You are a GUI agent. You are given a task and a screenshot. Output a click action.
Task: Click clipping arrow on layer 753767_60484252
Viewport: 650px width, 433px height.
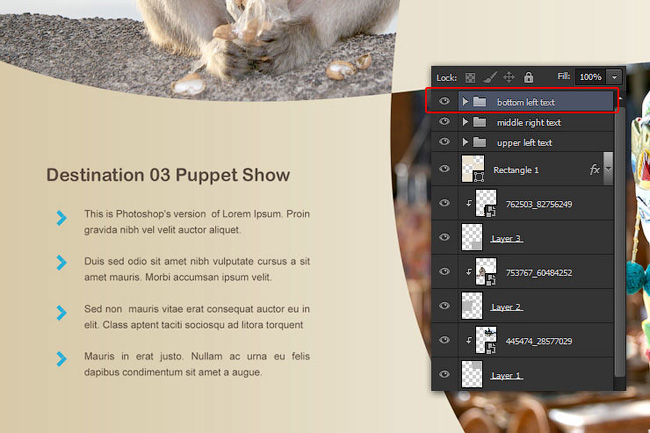[468, 272]
